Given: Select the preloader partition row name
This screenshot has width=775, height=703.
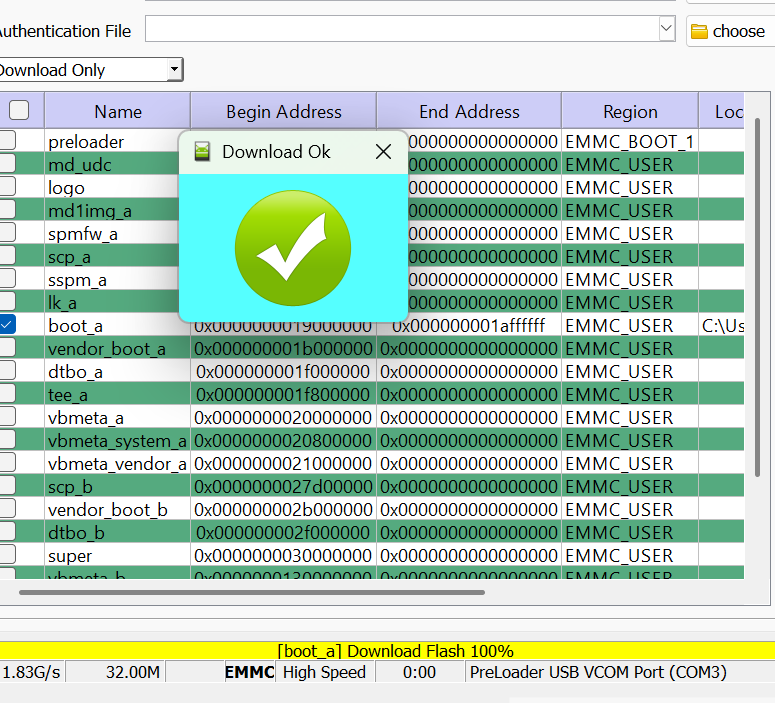Looking at the screenshot, I should 86,142.
